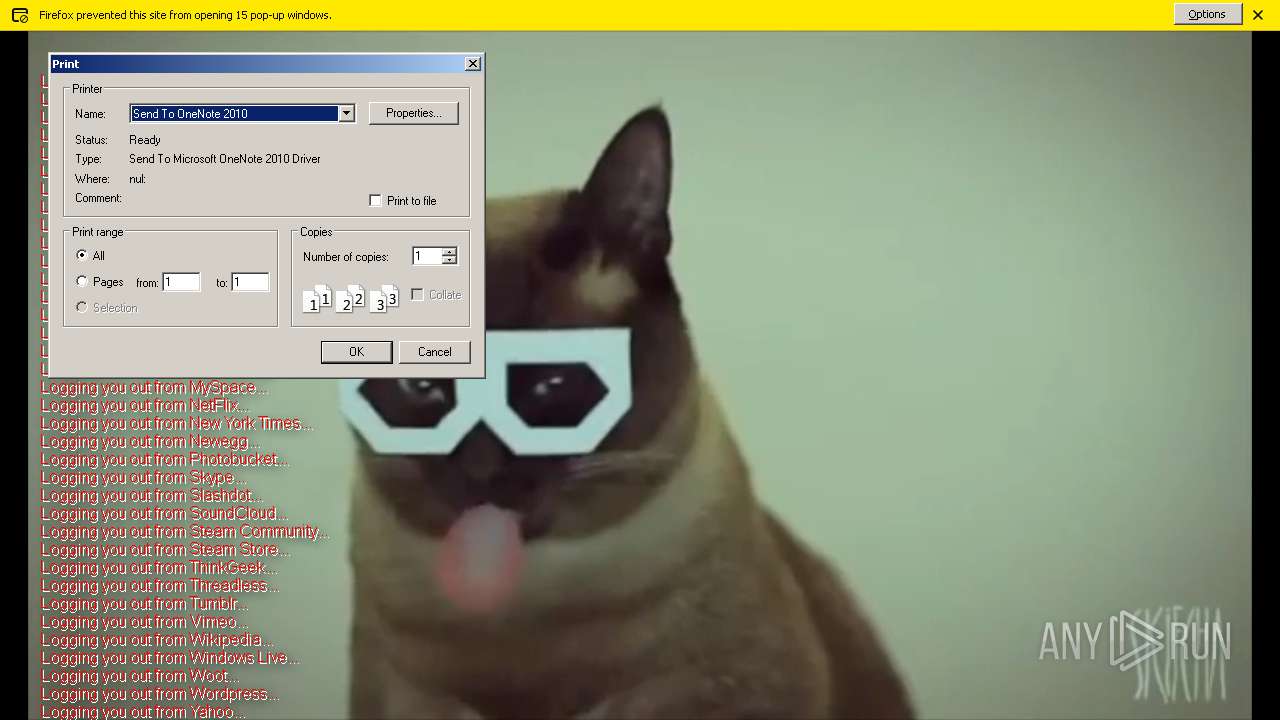Click 'Logging you out from Steam Store...'
Image resolution: width=1280 pixels, height=720 pixels.
(166, 550)
